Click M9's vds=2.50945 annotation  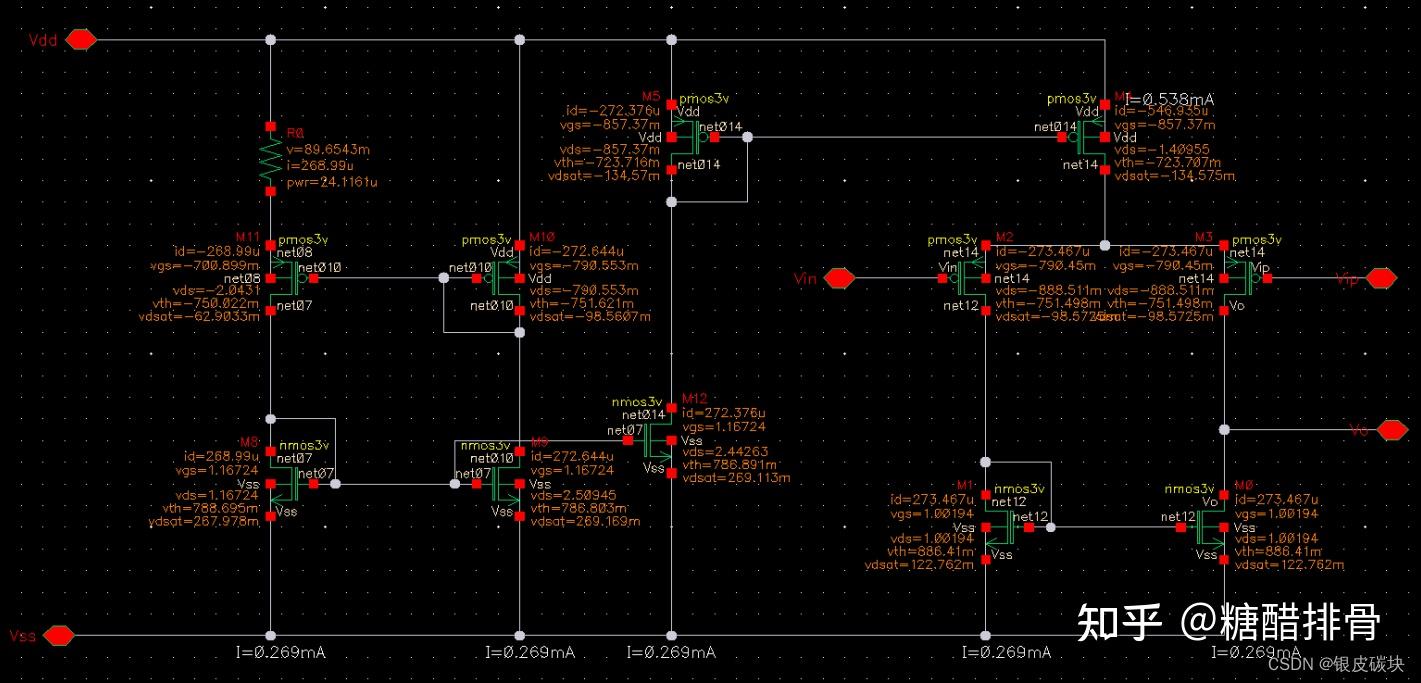click(x=573, y=495)
